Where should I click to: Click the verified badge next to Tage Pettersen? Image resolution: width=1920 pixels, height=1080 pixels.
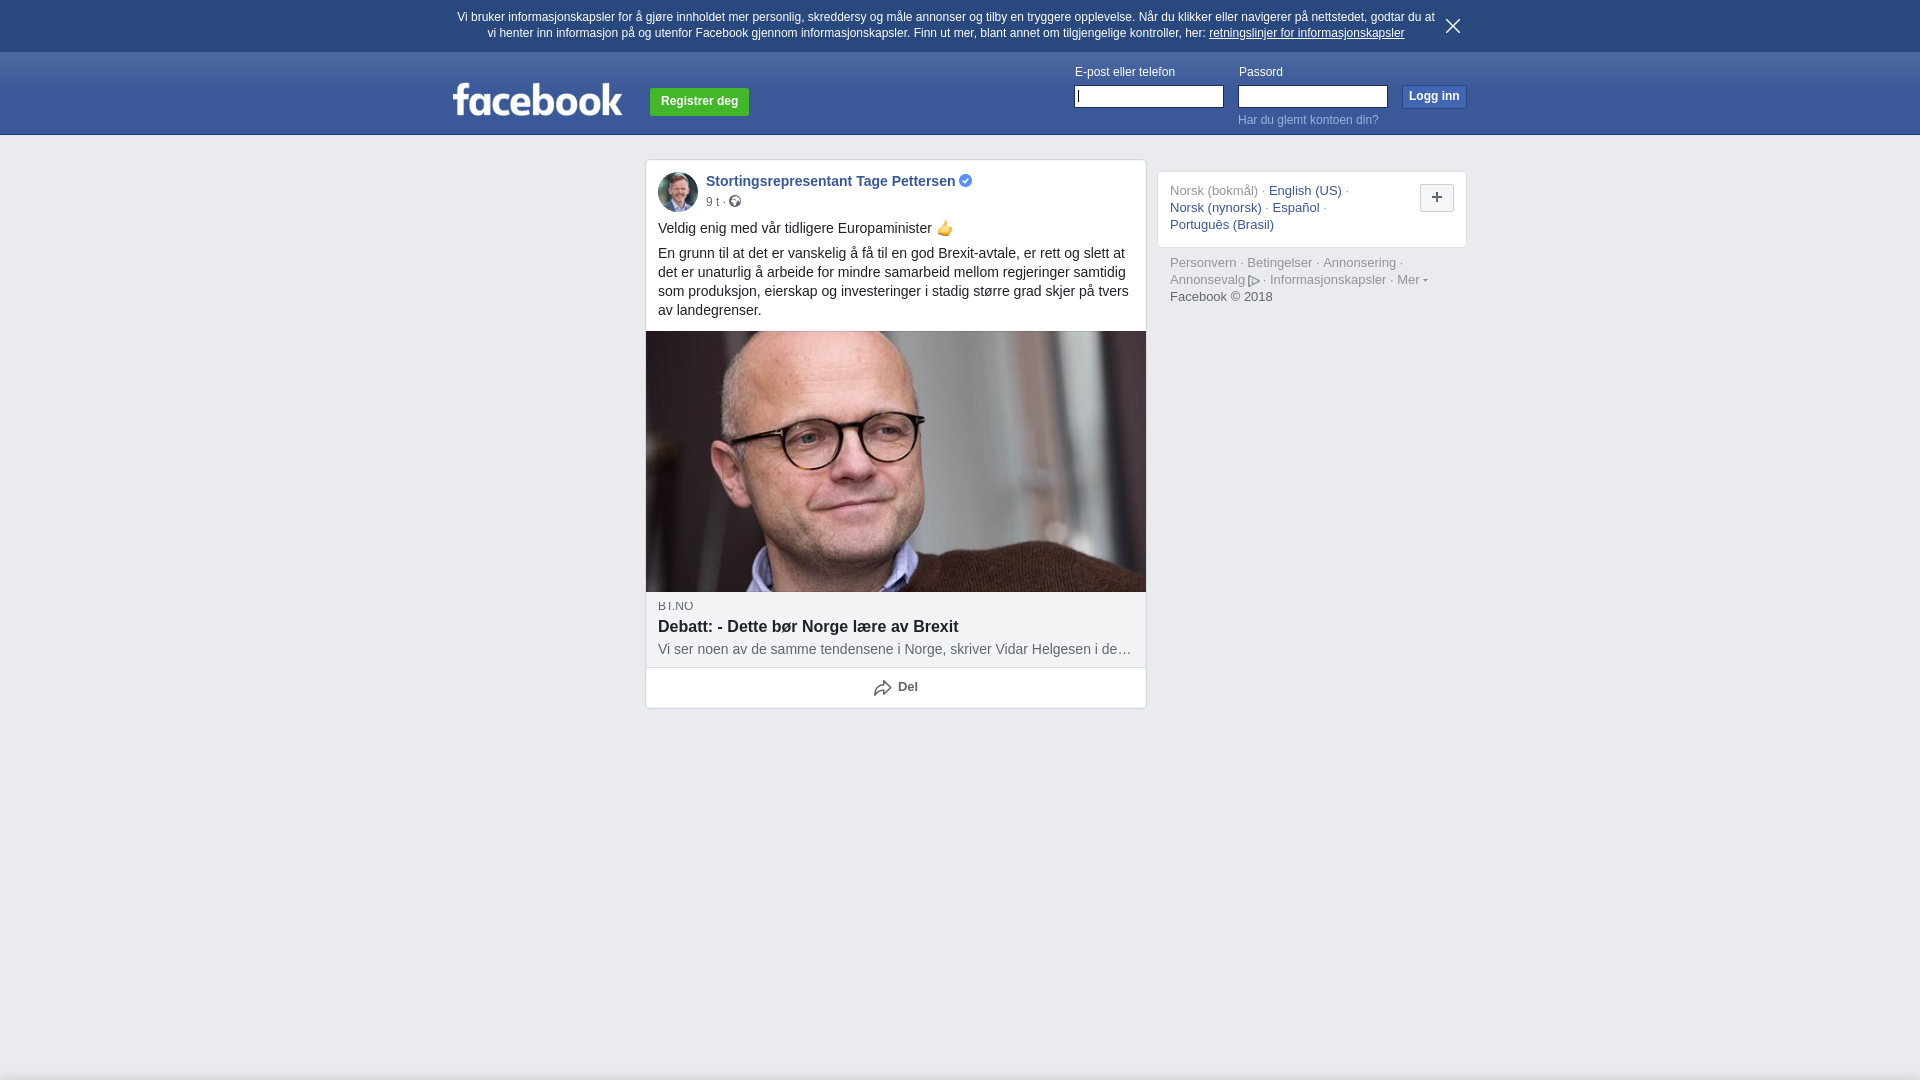(x=966, y=181)
